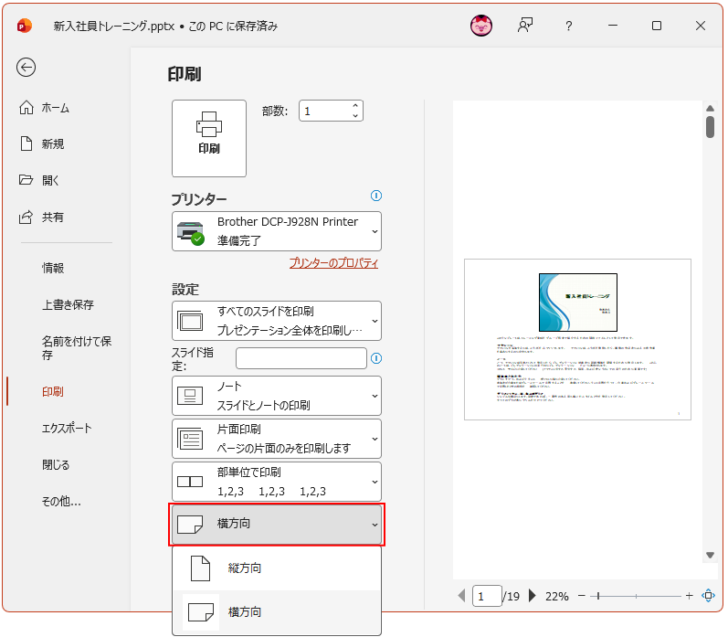Viewport: 728px width, 637px height.
Task: Click the back arrow icon
Action: [x=26, y=67]
